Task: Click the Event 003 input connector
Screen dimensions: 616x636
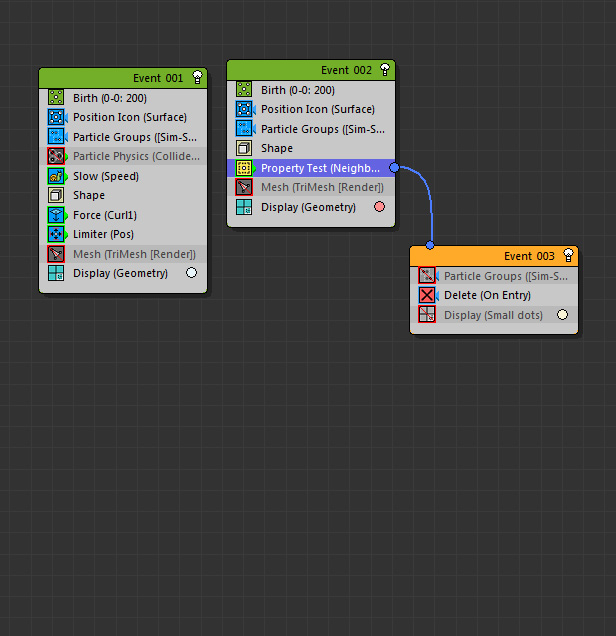Action: point(430,245)
